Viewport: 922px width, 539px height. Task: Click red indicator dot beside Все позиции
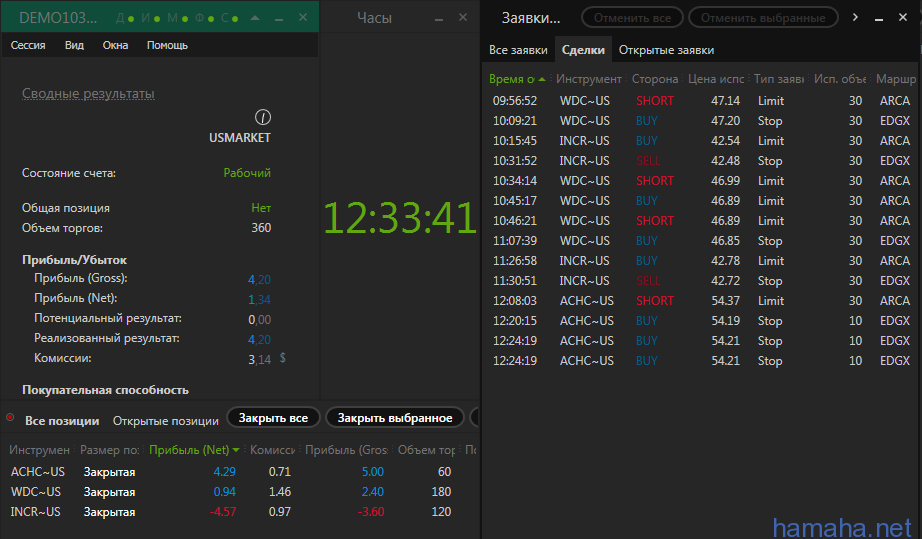(x=10, y=417)
